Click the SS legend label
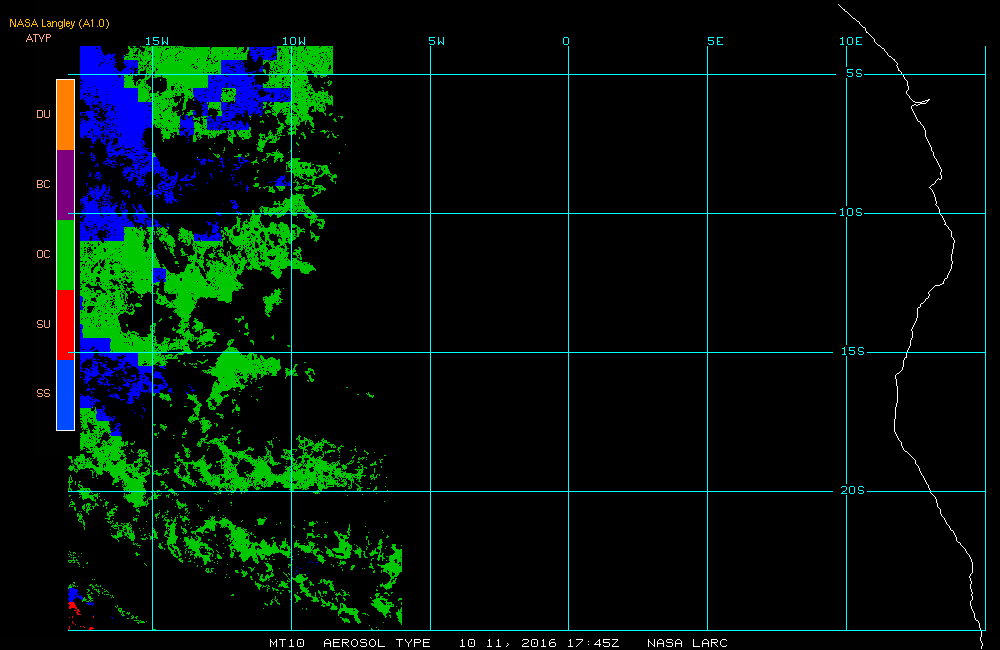This screenshot has width=1000, height=650. click(x=43, y=393)
